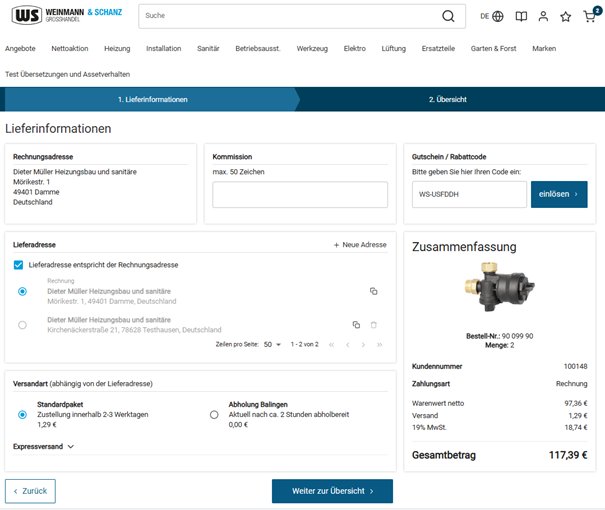Select the Kirchenäckerstraße 21 address radio

23,325
